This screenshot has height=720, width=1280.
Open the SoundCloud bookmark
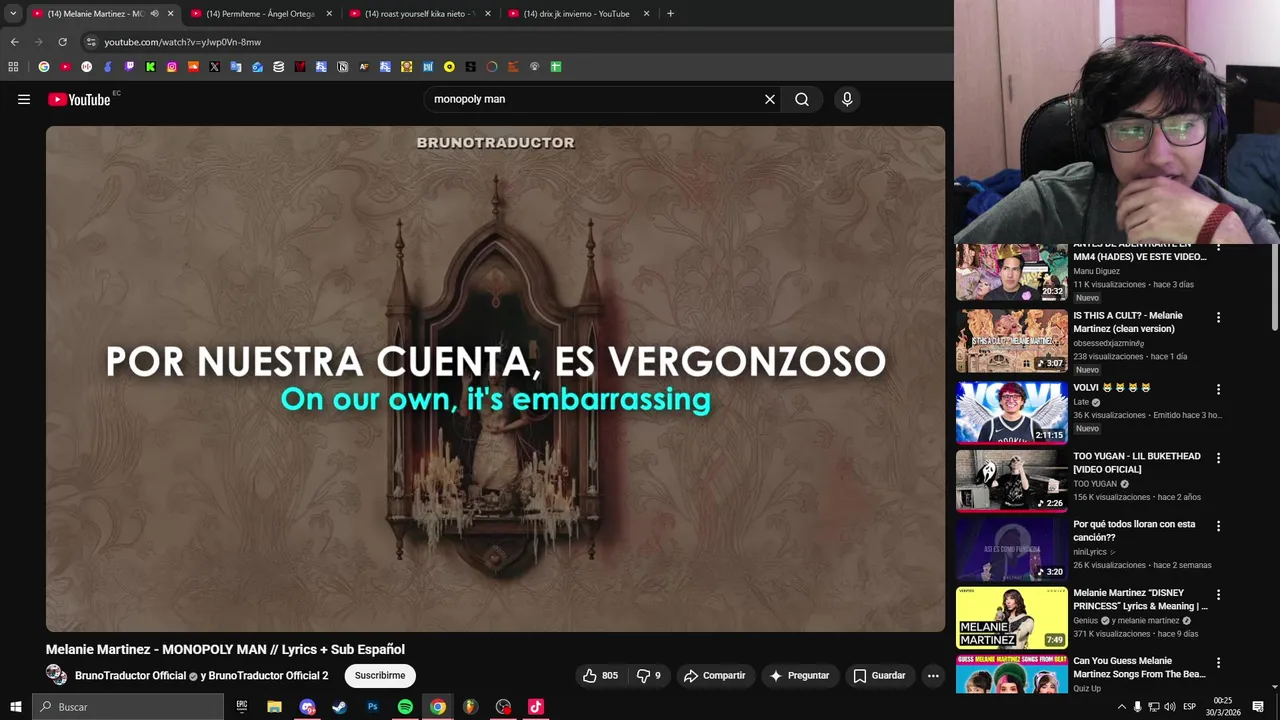click(x=193, y=67)
